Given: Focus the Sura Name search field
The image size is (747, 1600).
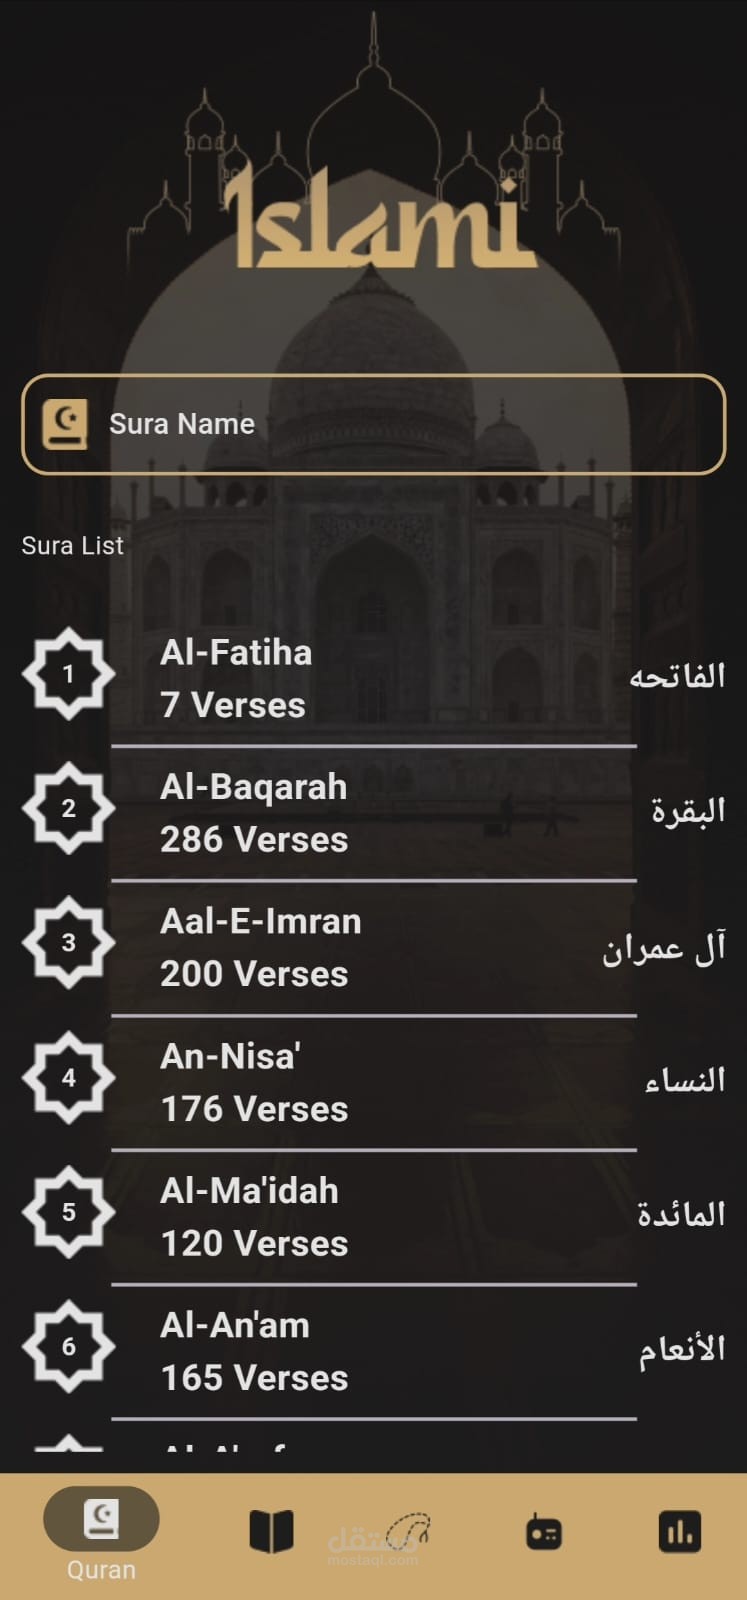Looking at the screenshot, I should click(x=400, y=424).
